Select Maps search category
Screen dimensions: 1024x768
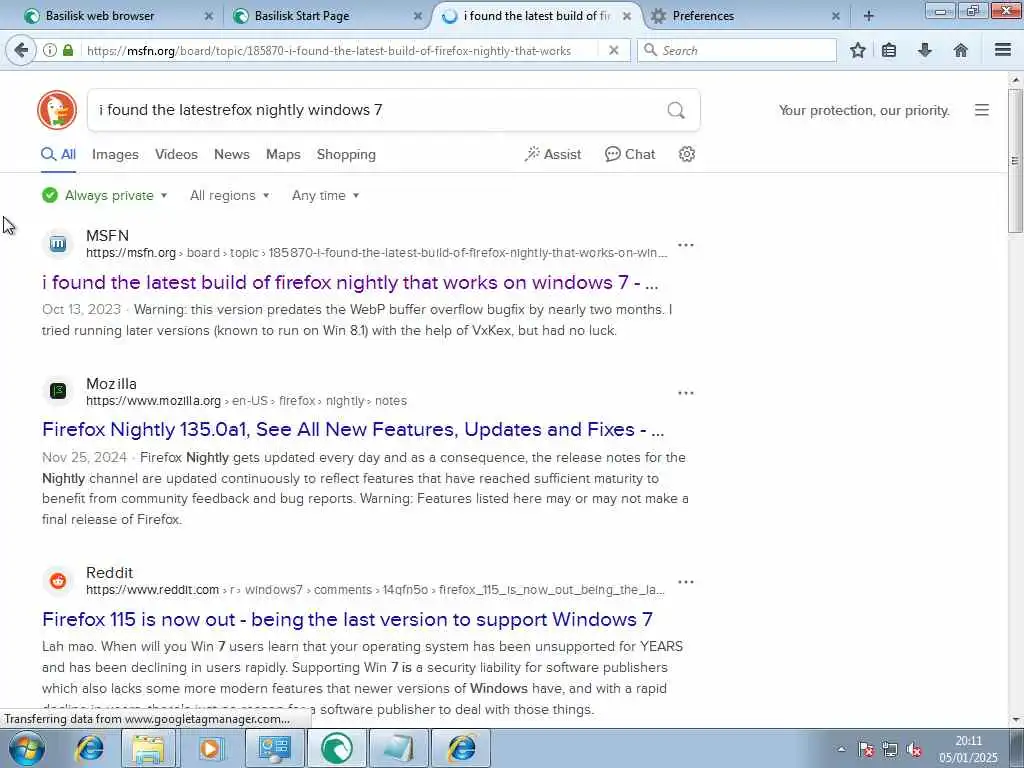click(x=283, y=155)
